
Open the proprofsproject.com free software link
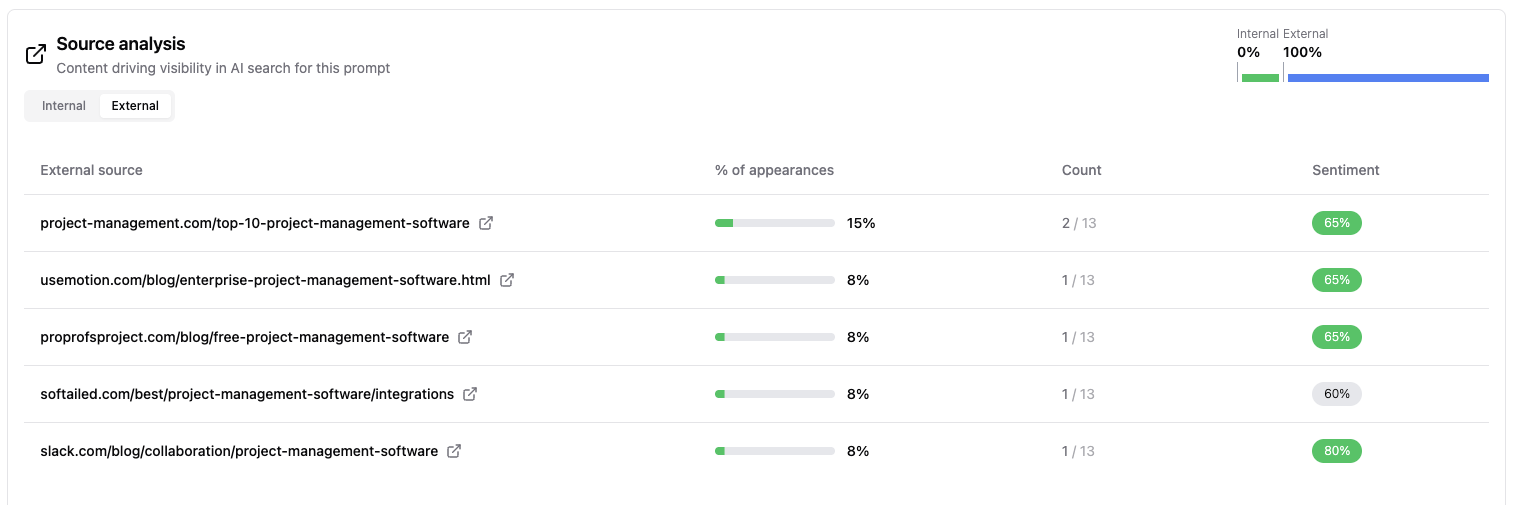coord(244,337)
